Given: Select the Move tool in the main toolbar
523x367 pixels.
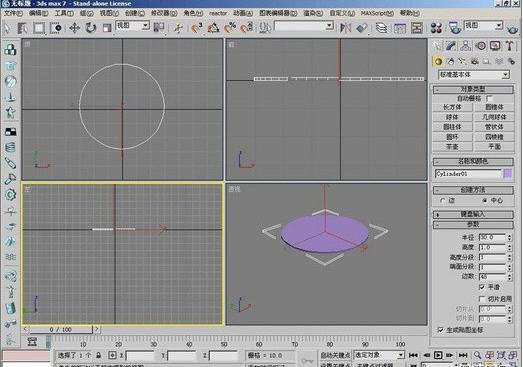Looking at the screenshot, I should [x=74, y=28].
